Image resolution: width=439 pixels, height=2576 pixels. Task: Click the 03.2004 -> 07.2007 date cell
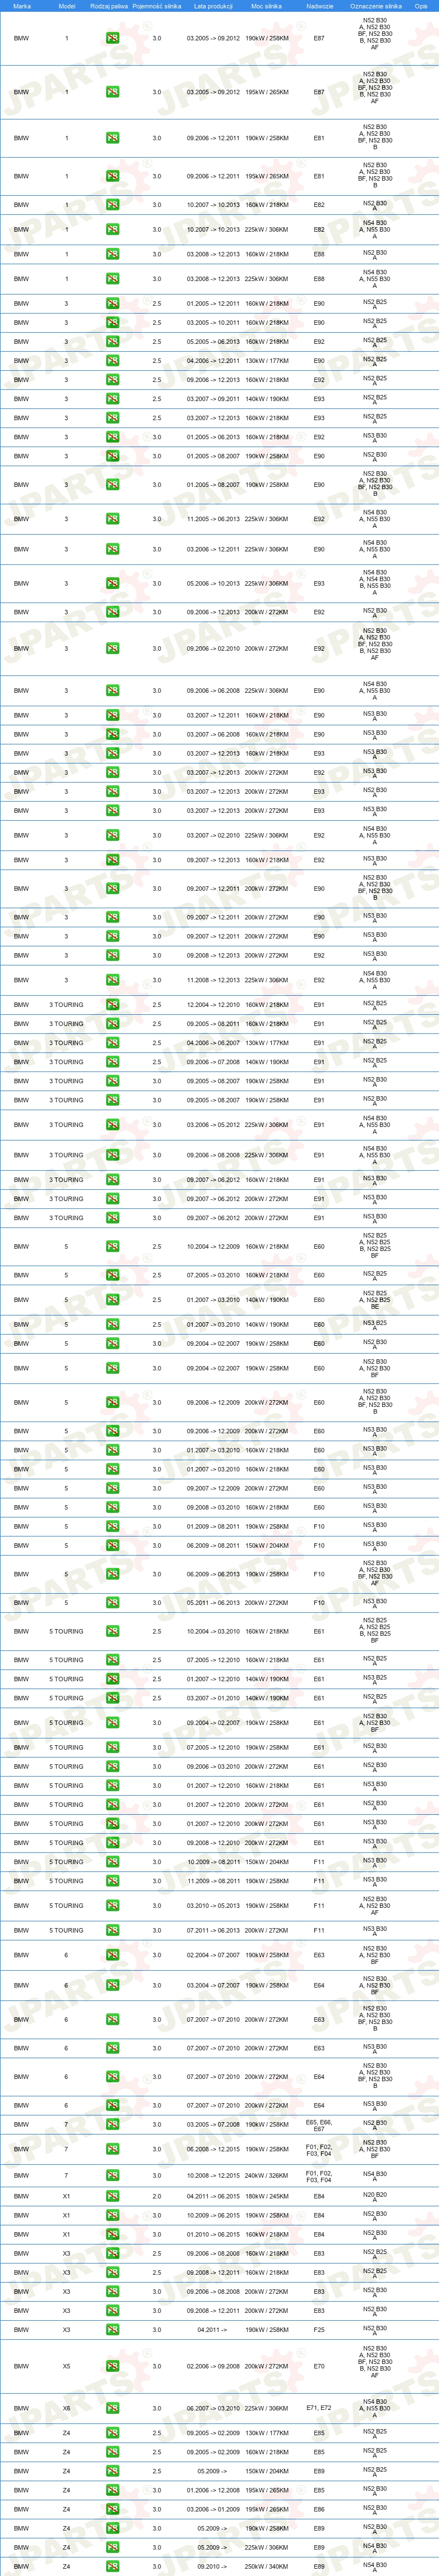(213, 1986)
